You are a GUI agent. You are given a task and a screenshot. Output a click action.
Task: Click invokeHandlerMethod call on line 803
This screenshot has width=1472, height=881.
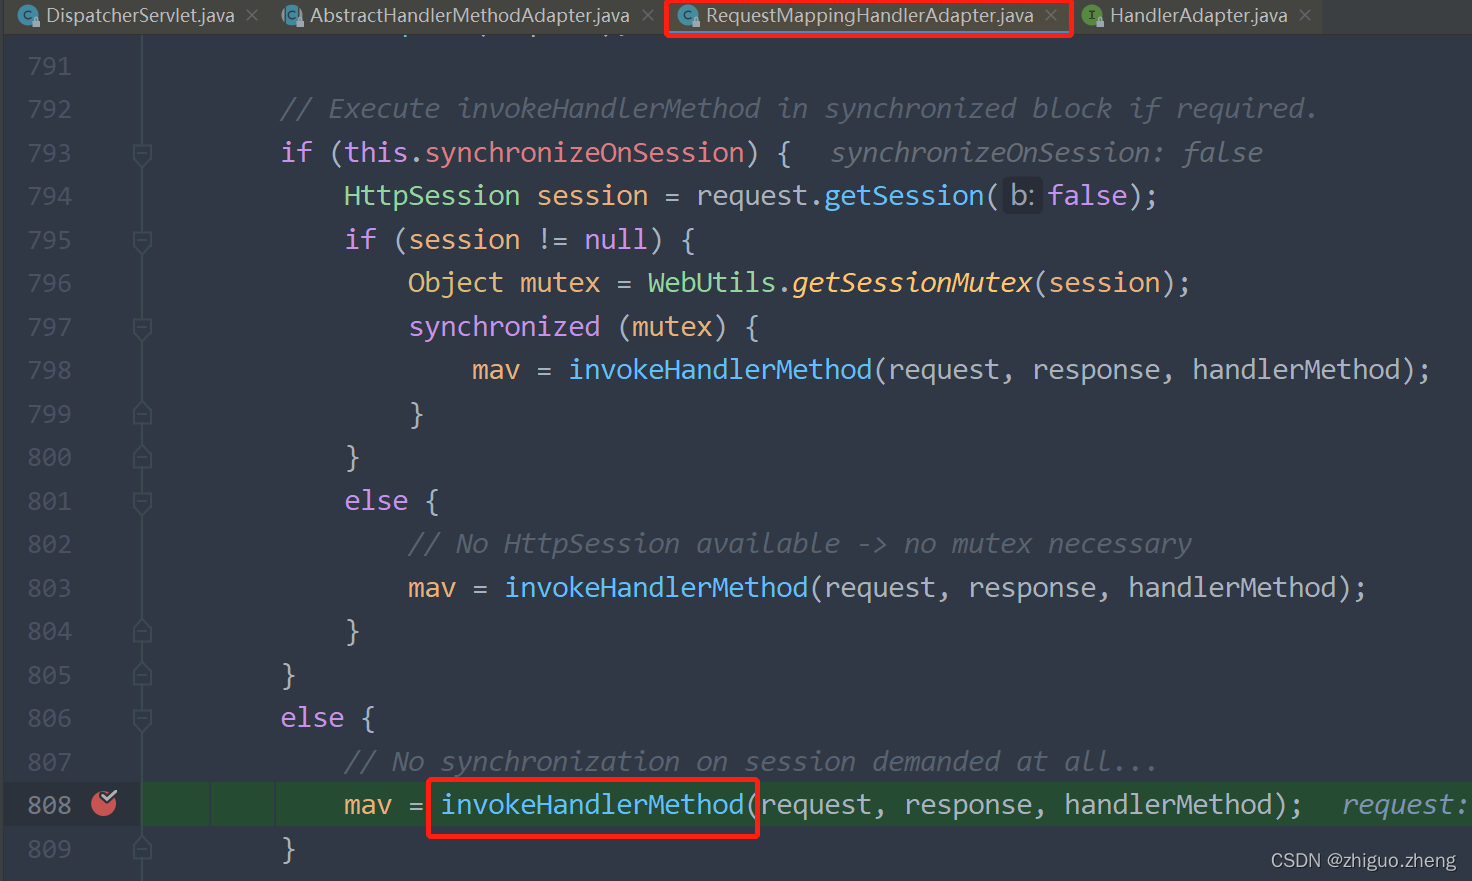[656, 588]
